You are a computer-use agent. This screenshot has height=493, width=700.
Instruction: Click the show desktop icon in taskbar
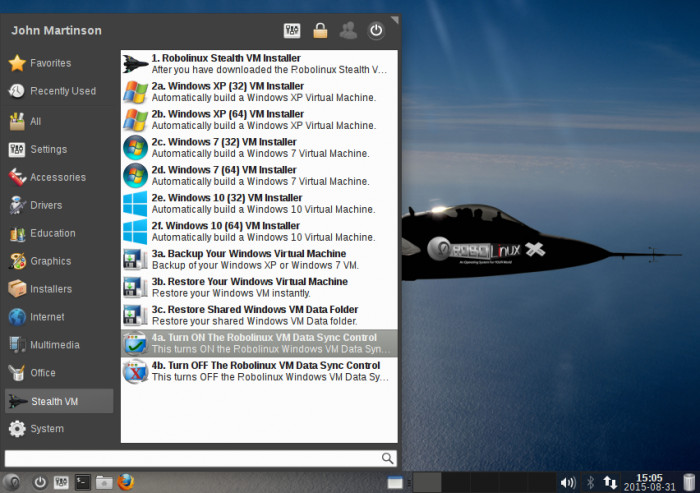tap(395, 483)
